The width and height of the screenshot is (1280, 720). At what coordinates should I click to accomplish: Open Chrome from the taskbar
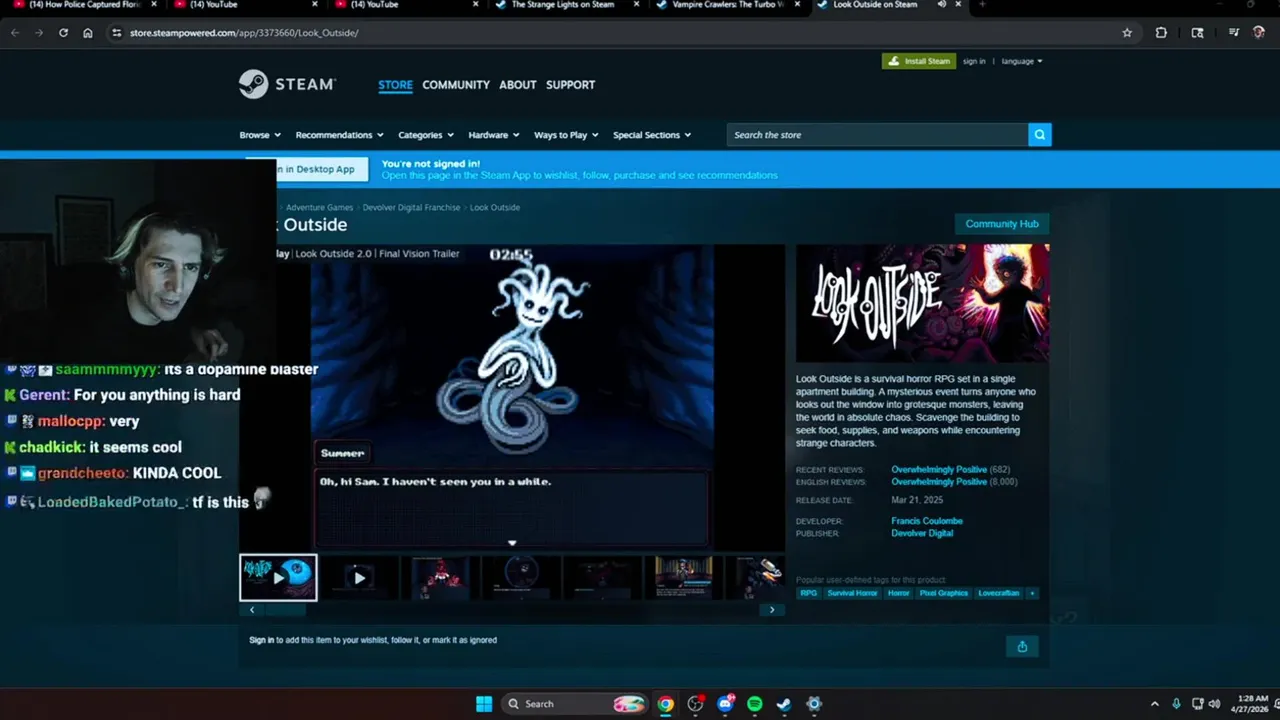click(x=666, y=704)
